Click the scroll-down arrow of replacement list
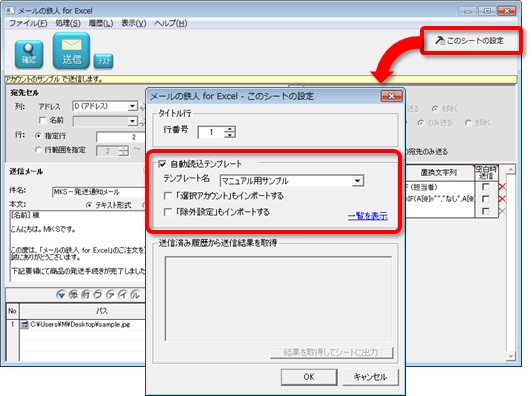Screen dimensions: 532x396 pyautogui.click(x=511, y=356)
